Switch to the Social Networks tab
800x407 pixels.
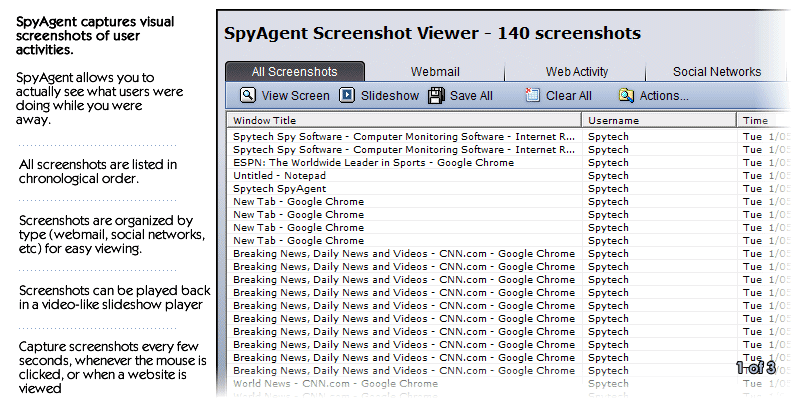(x=717, y=71)
